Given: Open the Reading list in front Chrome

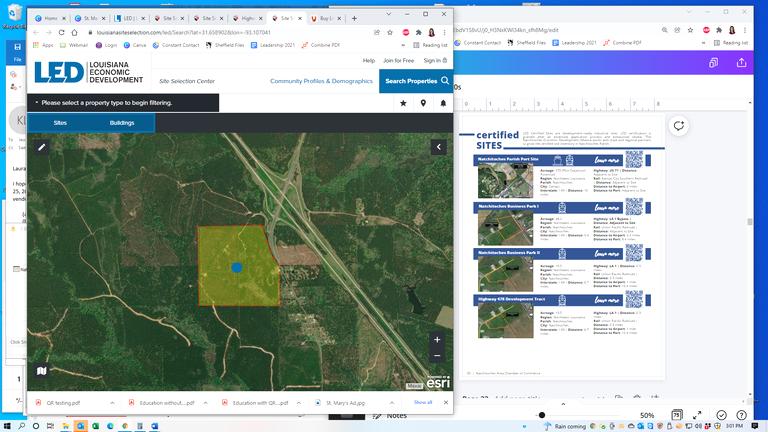Looking at the screenshot, I should tap(431, 45).
